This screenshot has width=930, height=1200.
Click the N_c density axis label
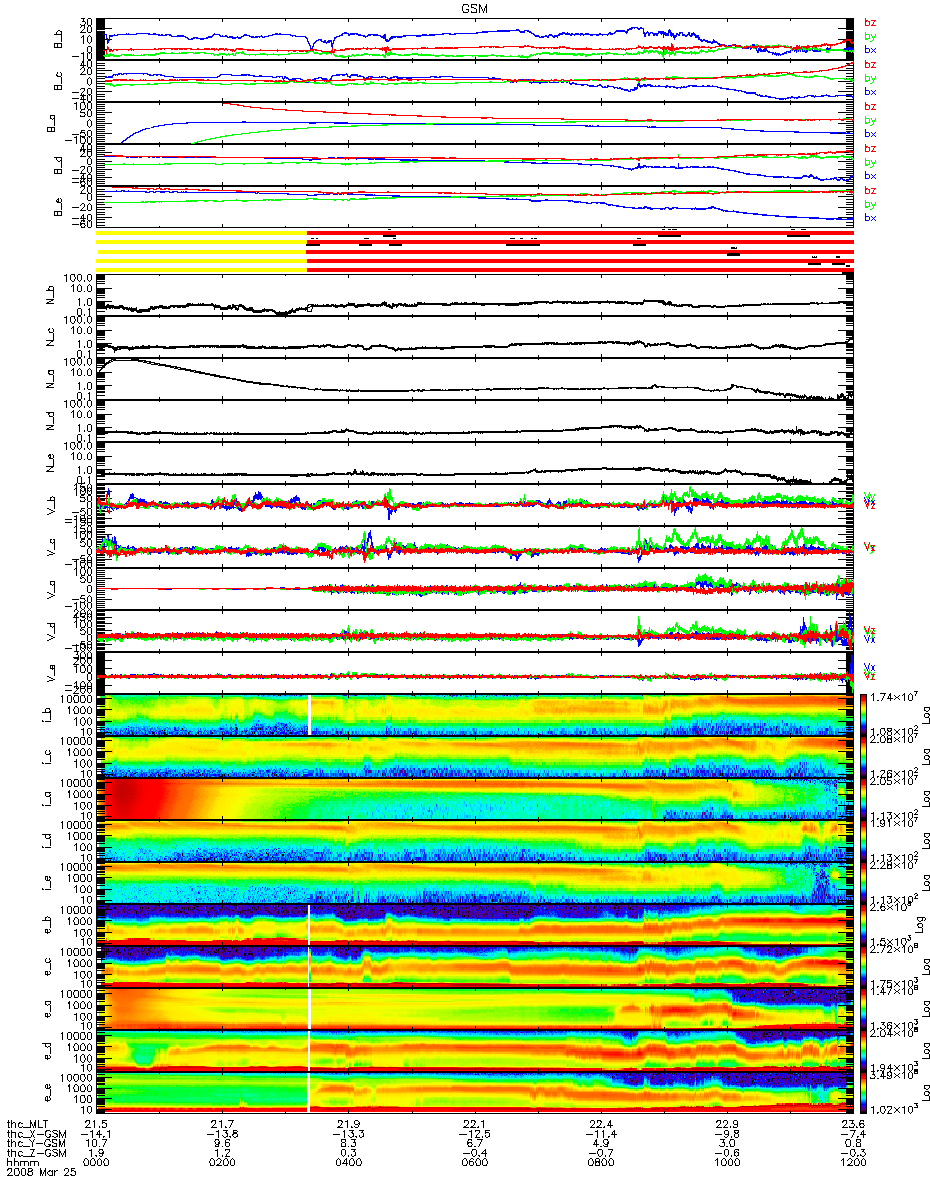point(49,338)
